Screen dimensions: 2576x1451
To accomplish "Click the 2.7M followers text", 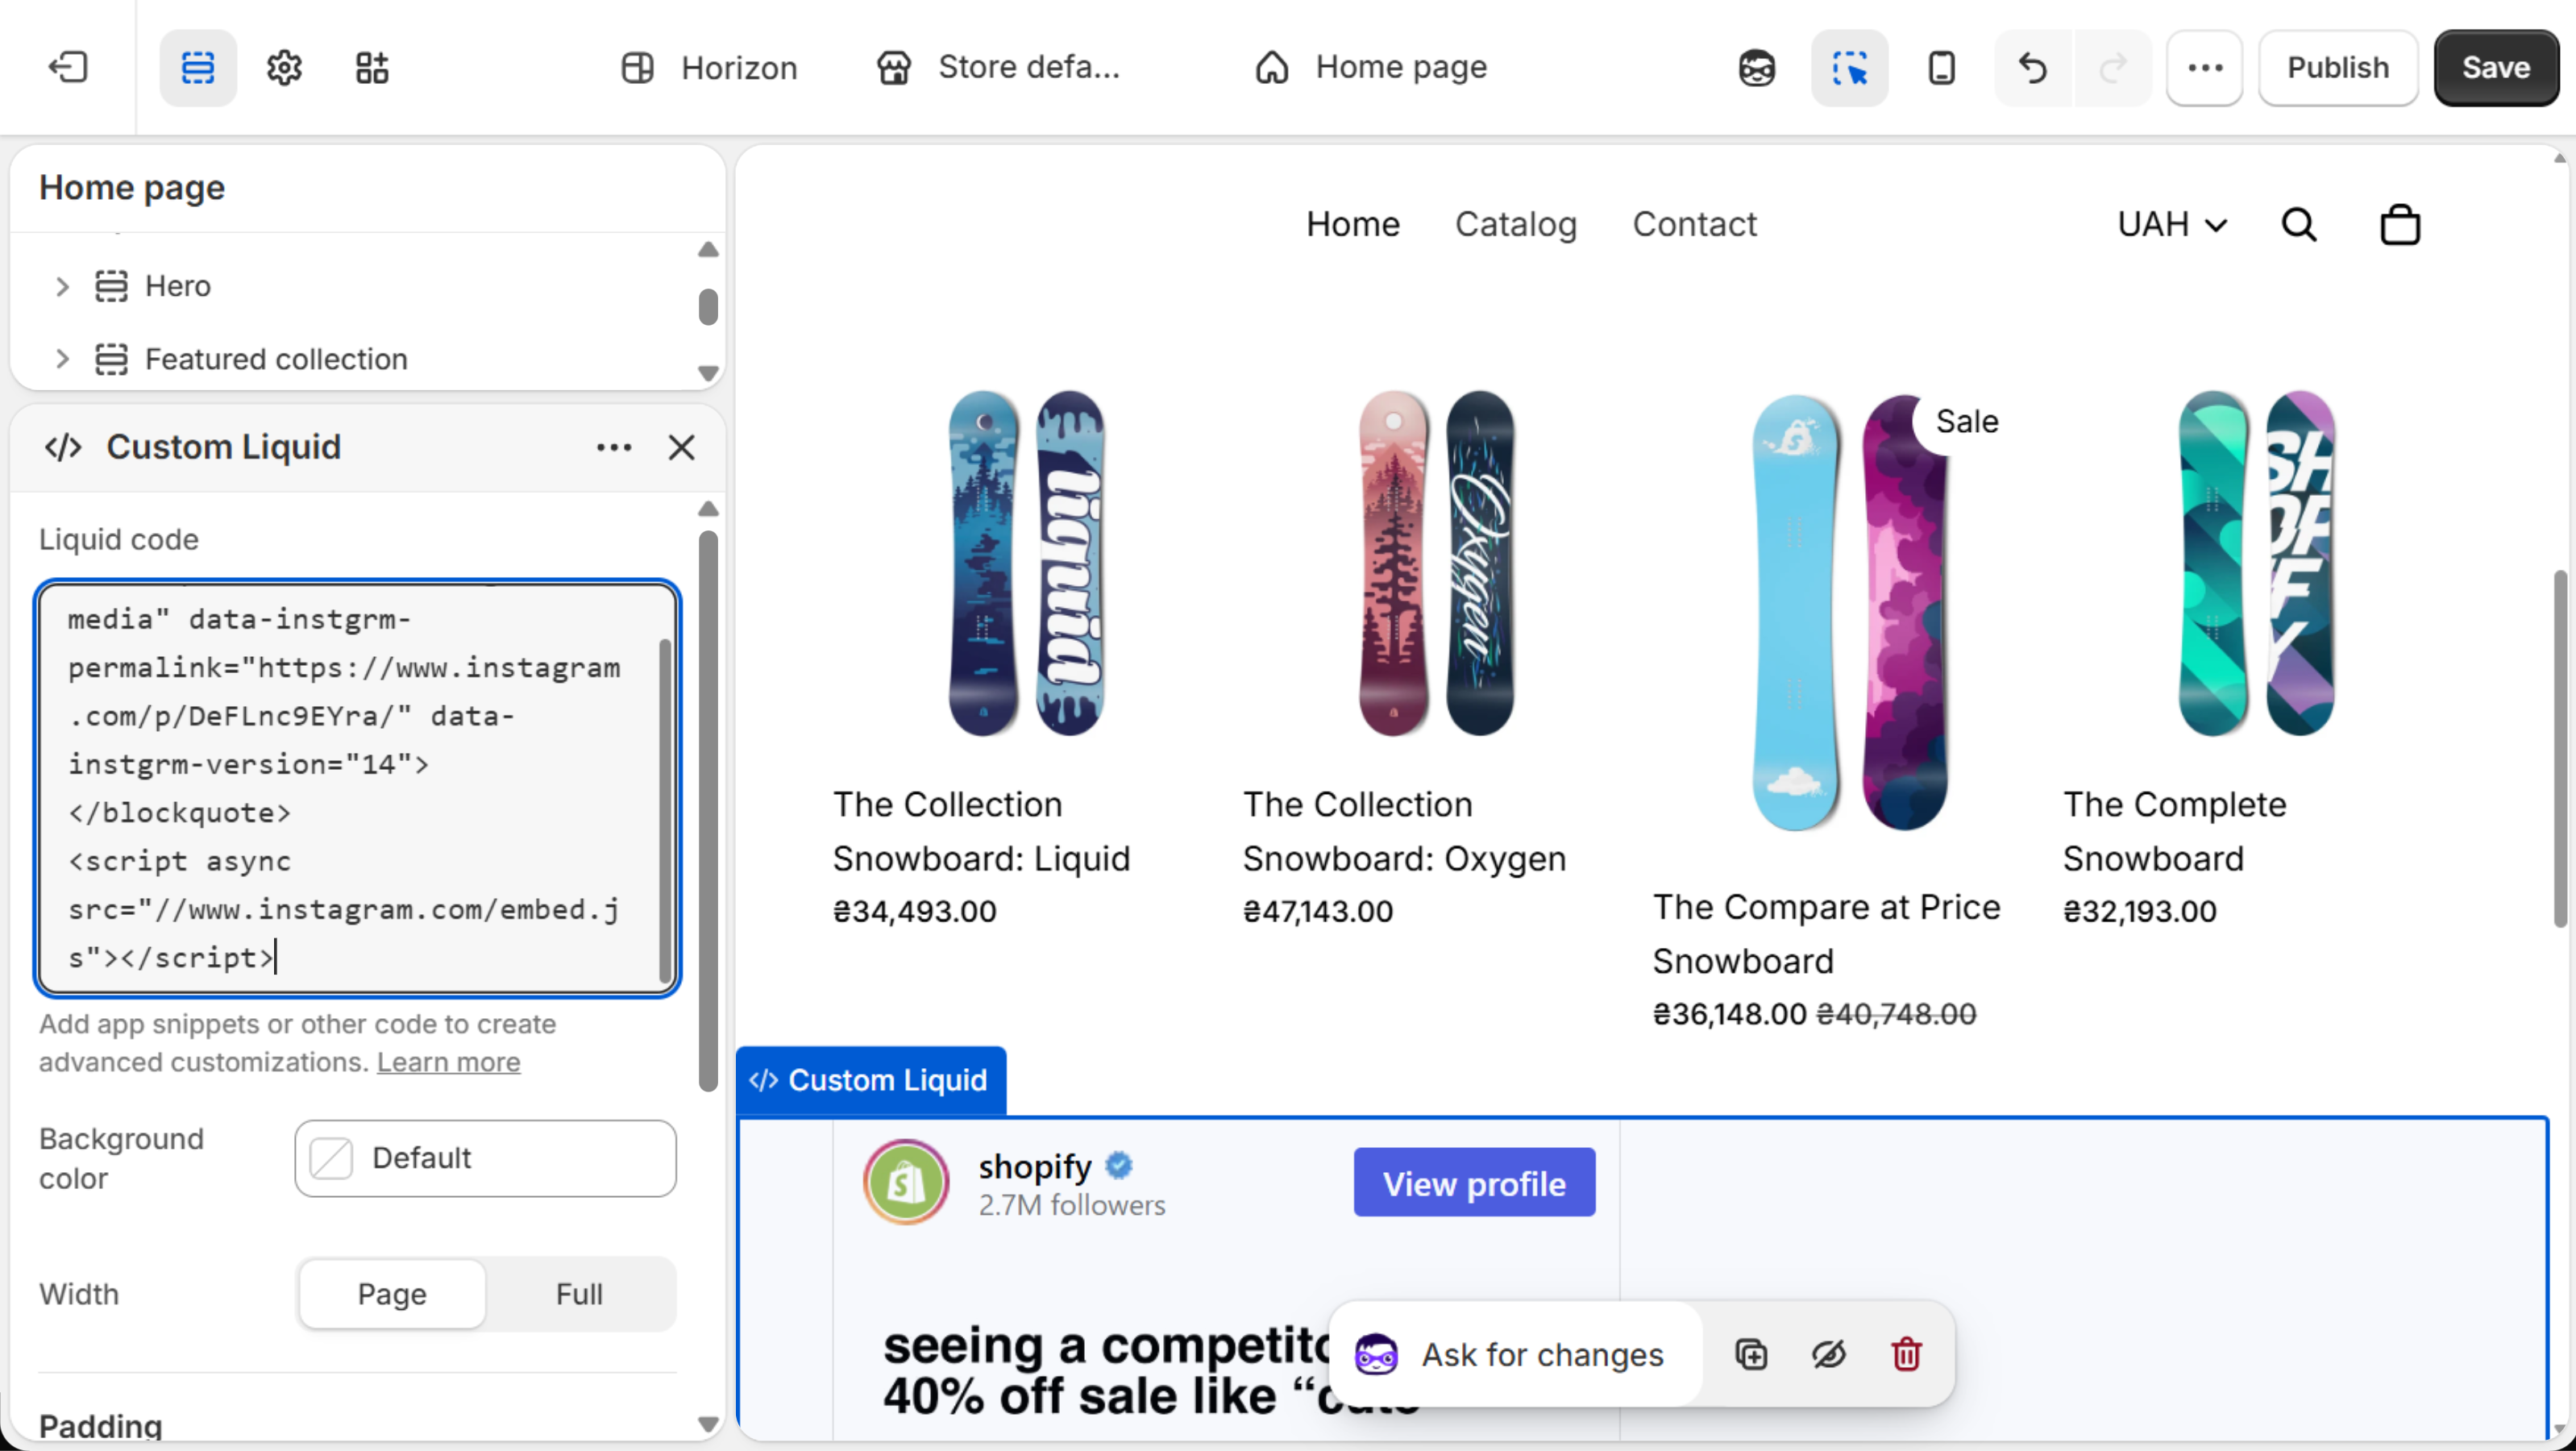I will point(1072,1206).
